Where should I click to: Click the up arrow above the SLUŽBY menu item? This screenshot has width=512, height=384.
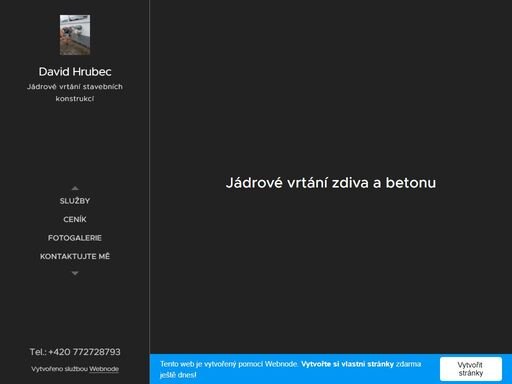click(x=75, y=188)
